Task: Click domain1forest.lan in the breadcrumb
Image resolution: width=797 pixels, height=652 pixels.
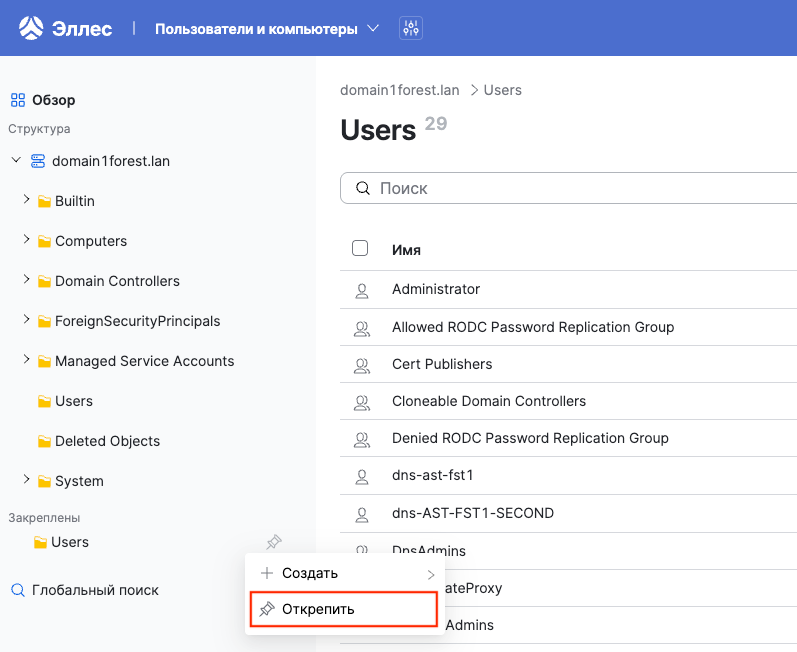Action: click(x=400, y=90)
